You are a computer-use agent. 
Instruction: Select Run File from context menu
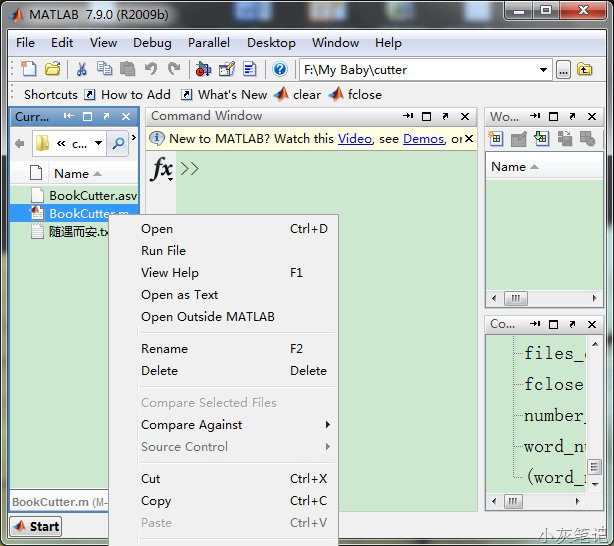tap(163, 251)
